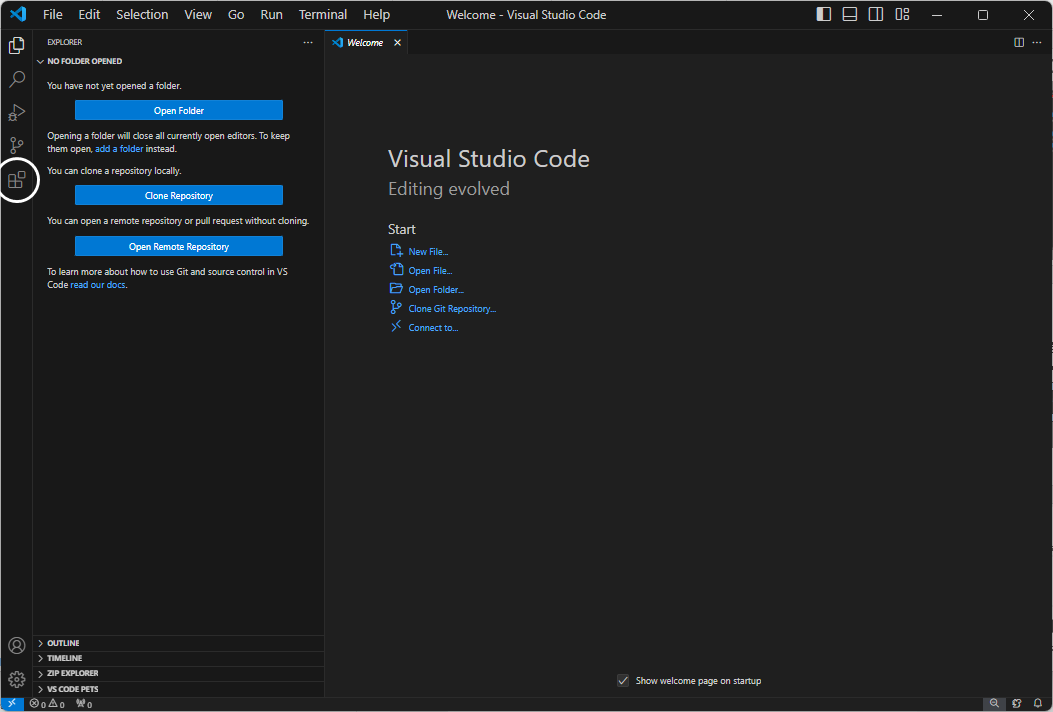
Task: Open the Explorer views More Actions ellipsis
Action: pos(308,42)
